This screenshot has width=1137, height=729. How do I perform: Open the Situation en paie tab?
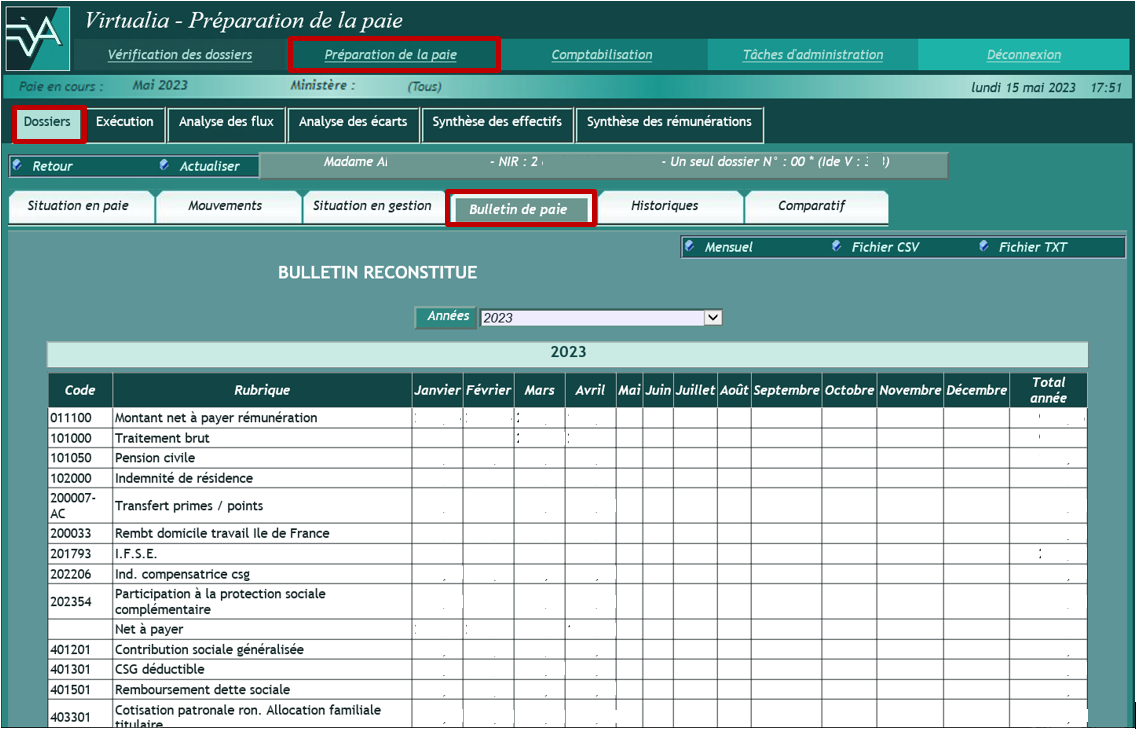(x=78, y=206)
